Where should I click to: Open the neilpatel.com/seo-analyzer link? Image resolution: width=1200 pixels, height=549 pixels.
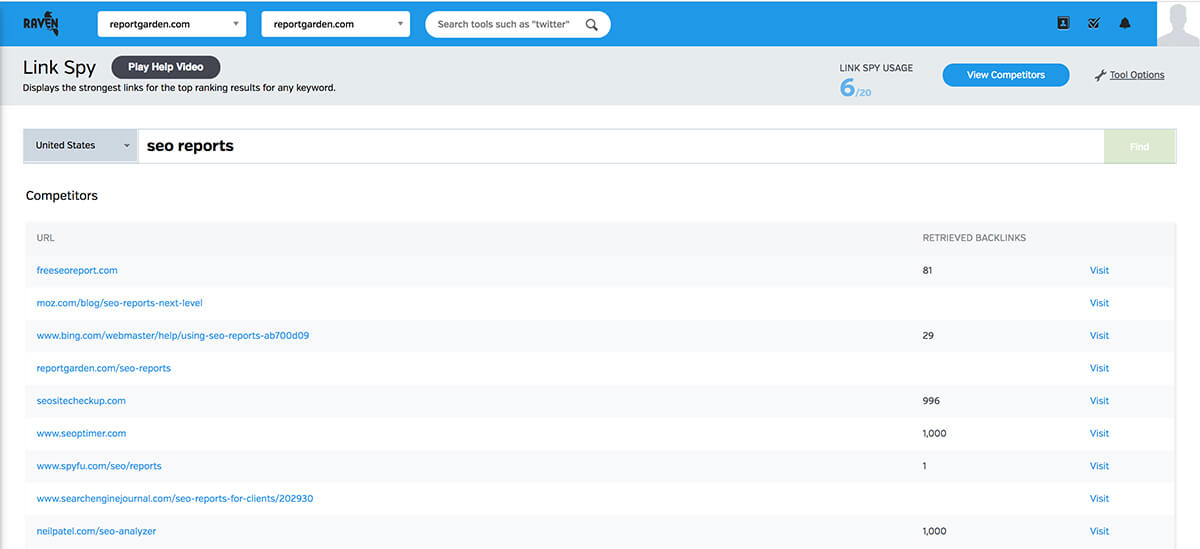point(96,531)
